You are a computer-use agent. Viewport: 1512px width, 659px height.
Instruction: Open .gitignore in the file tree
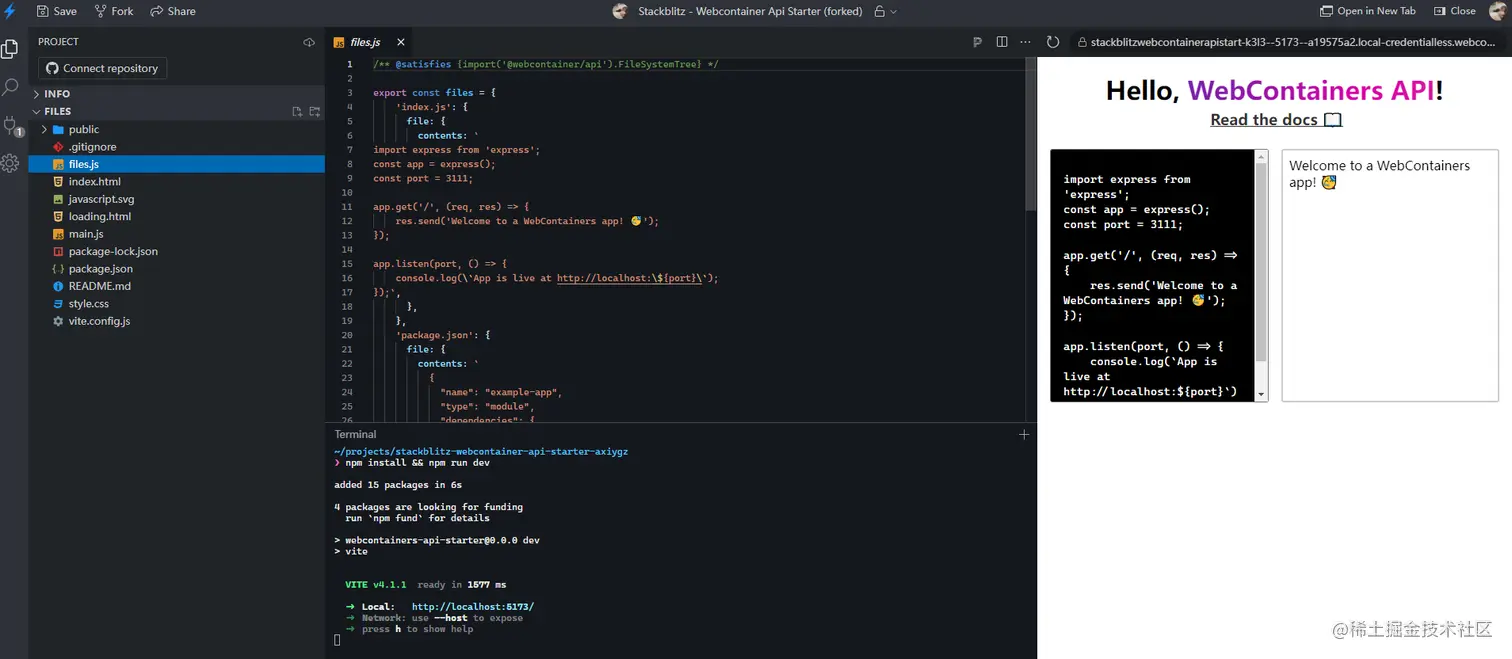click(176, 147)
